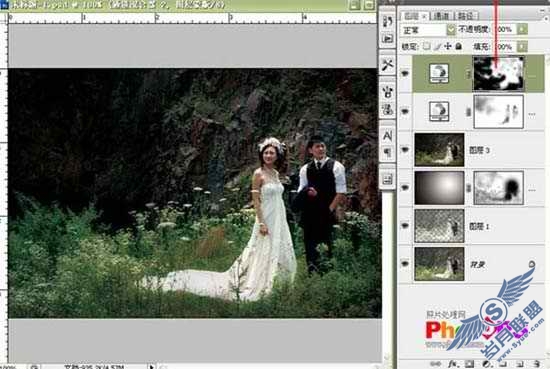Open the Character panel icon marked A in the dock
550x369 pixels.
point(388,136)
